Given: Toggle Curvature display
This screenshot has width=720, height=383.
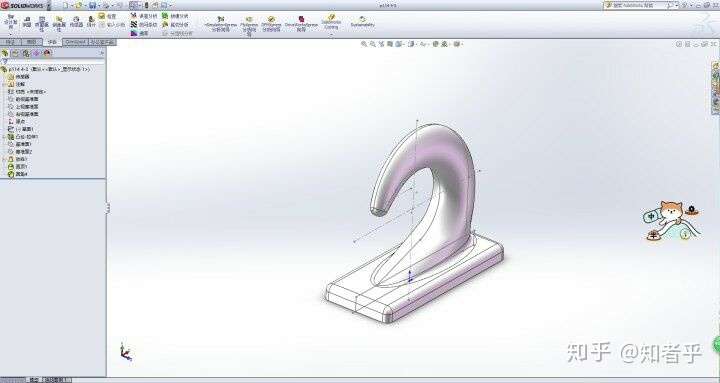Looking at the screenshot, I should click(x=140, y=33).
